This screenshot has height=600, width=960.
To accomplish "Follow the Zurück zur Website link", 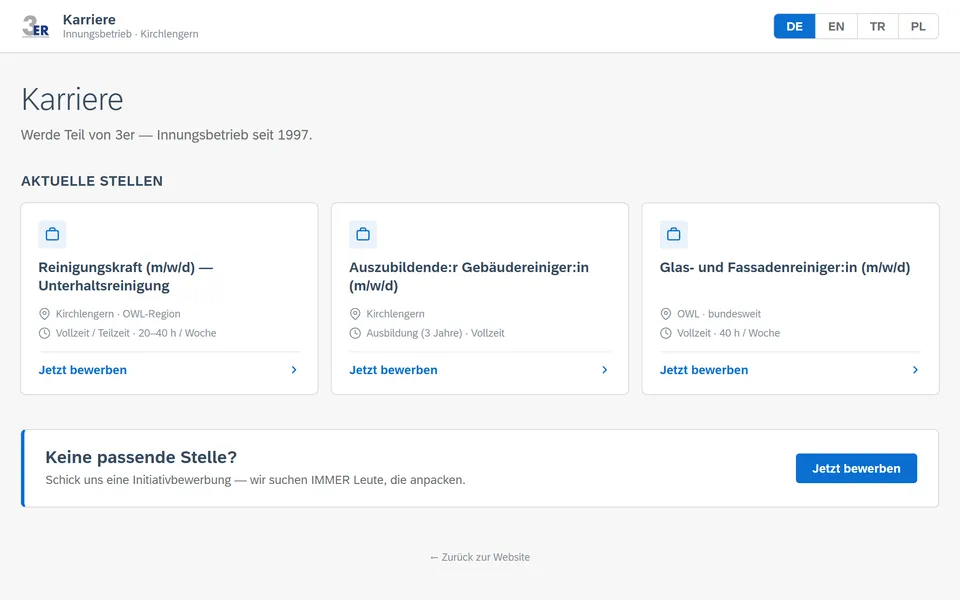I will (480, 557).
